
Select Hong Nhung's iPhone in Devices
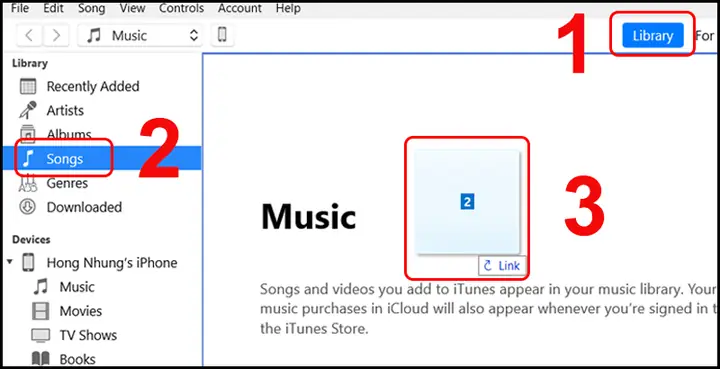112,263
